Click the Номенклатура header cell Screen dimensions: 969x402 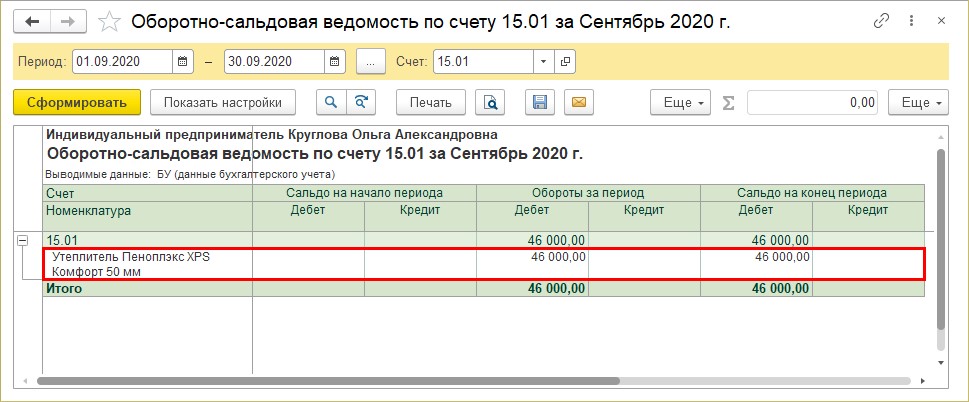pos(148,216)
